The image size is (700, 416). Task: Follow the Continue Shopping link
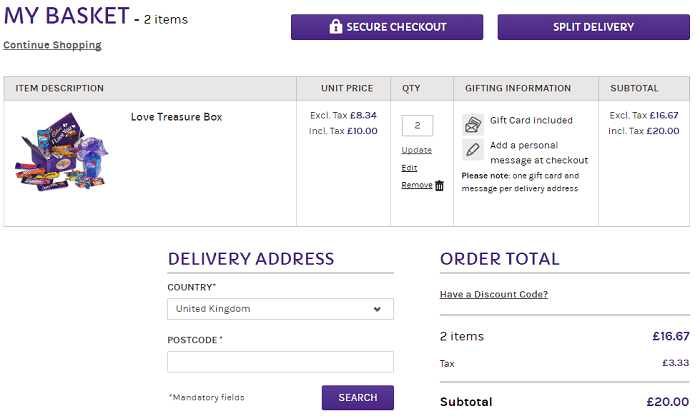pyautogui.click(x=52, y=45)
